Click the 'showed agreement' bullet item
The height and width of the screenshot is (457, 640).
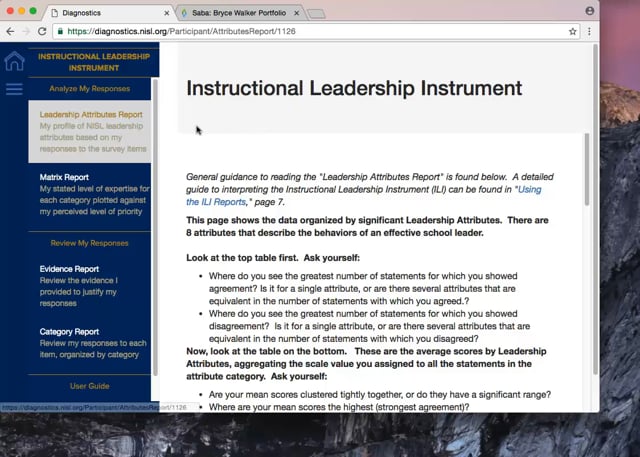(x=363, y=288)
